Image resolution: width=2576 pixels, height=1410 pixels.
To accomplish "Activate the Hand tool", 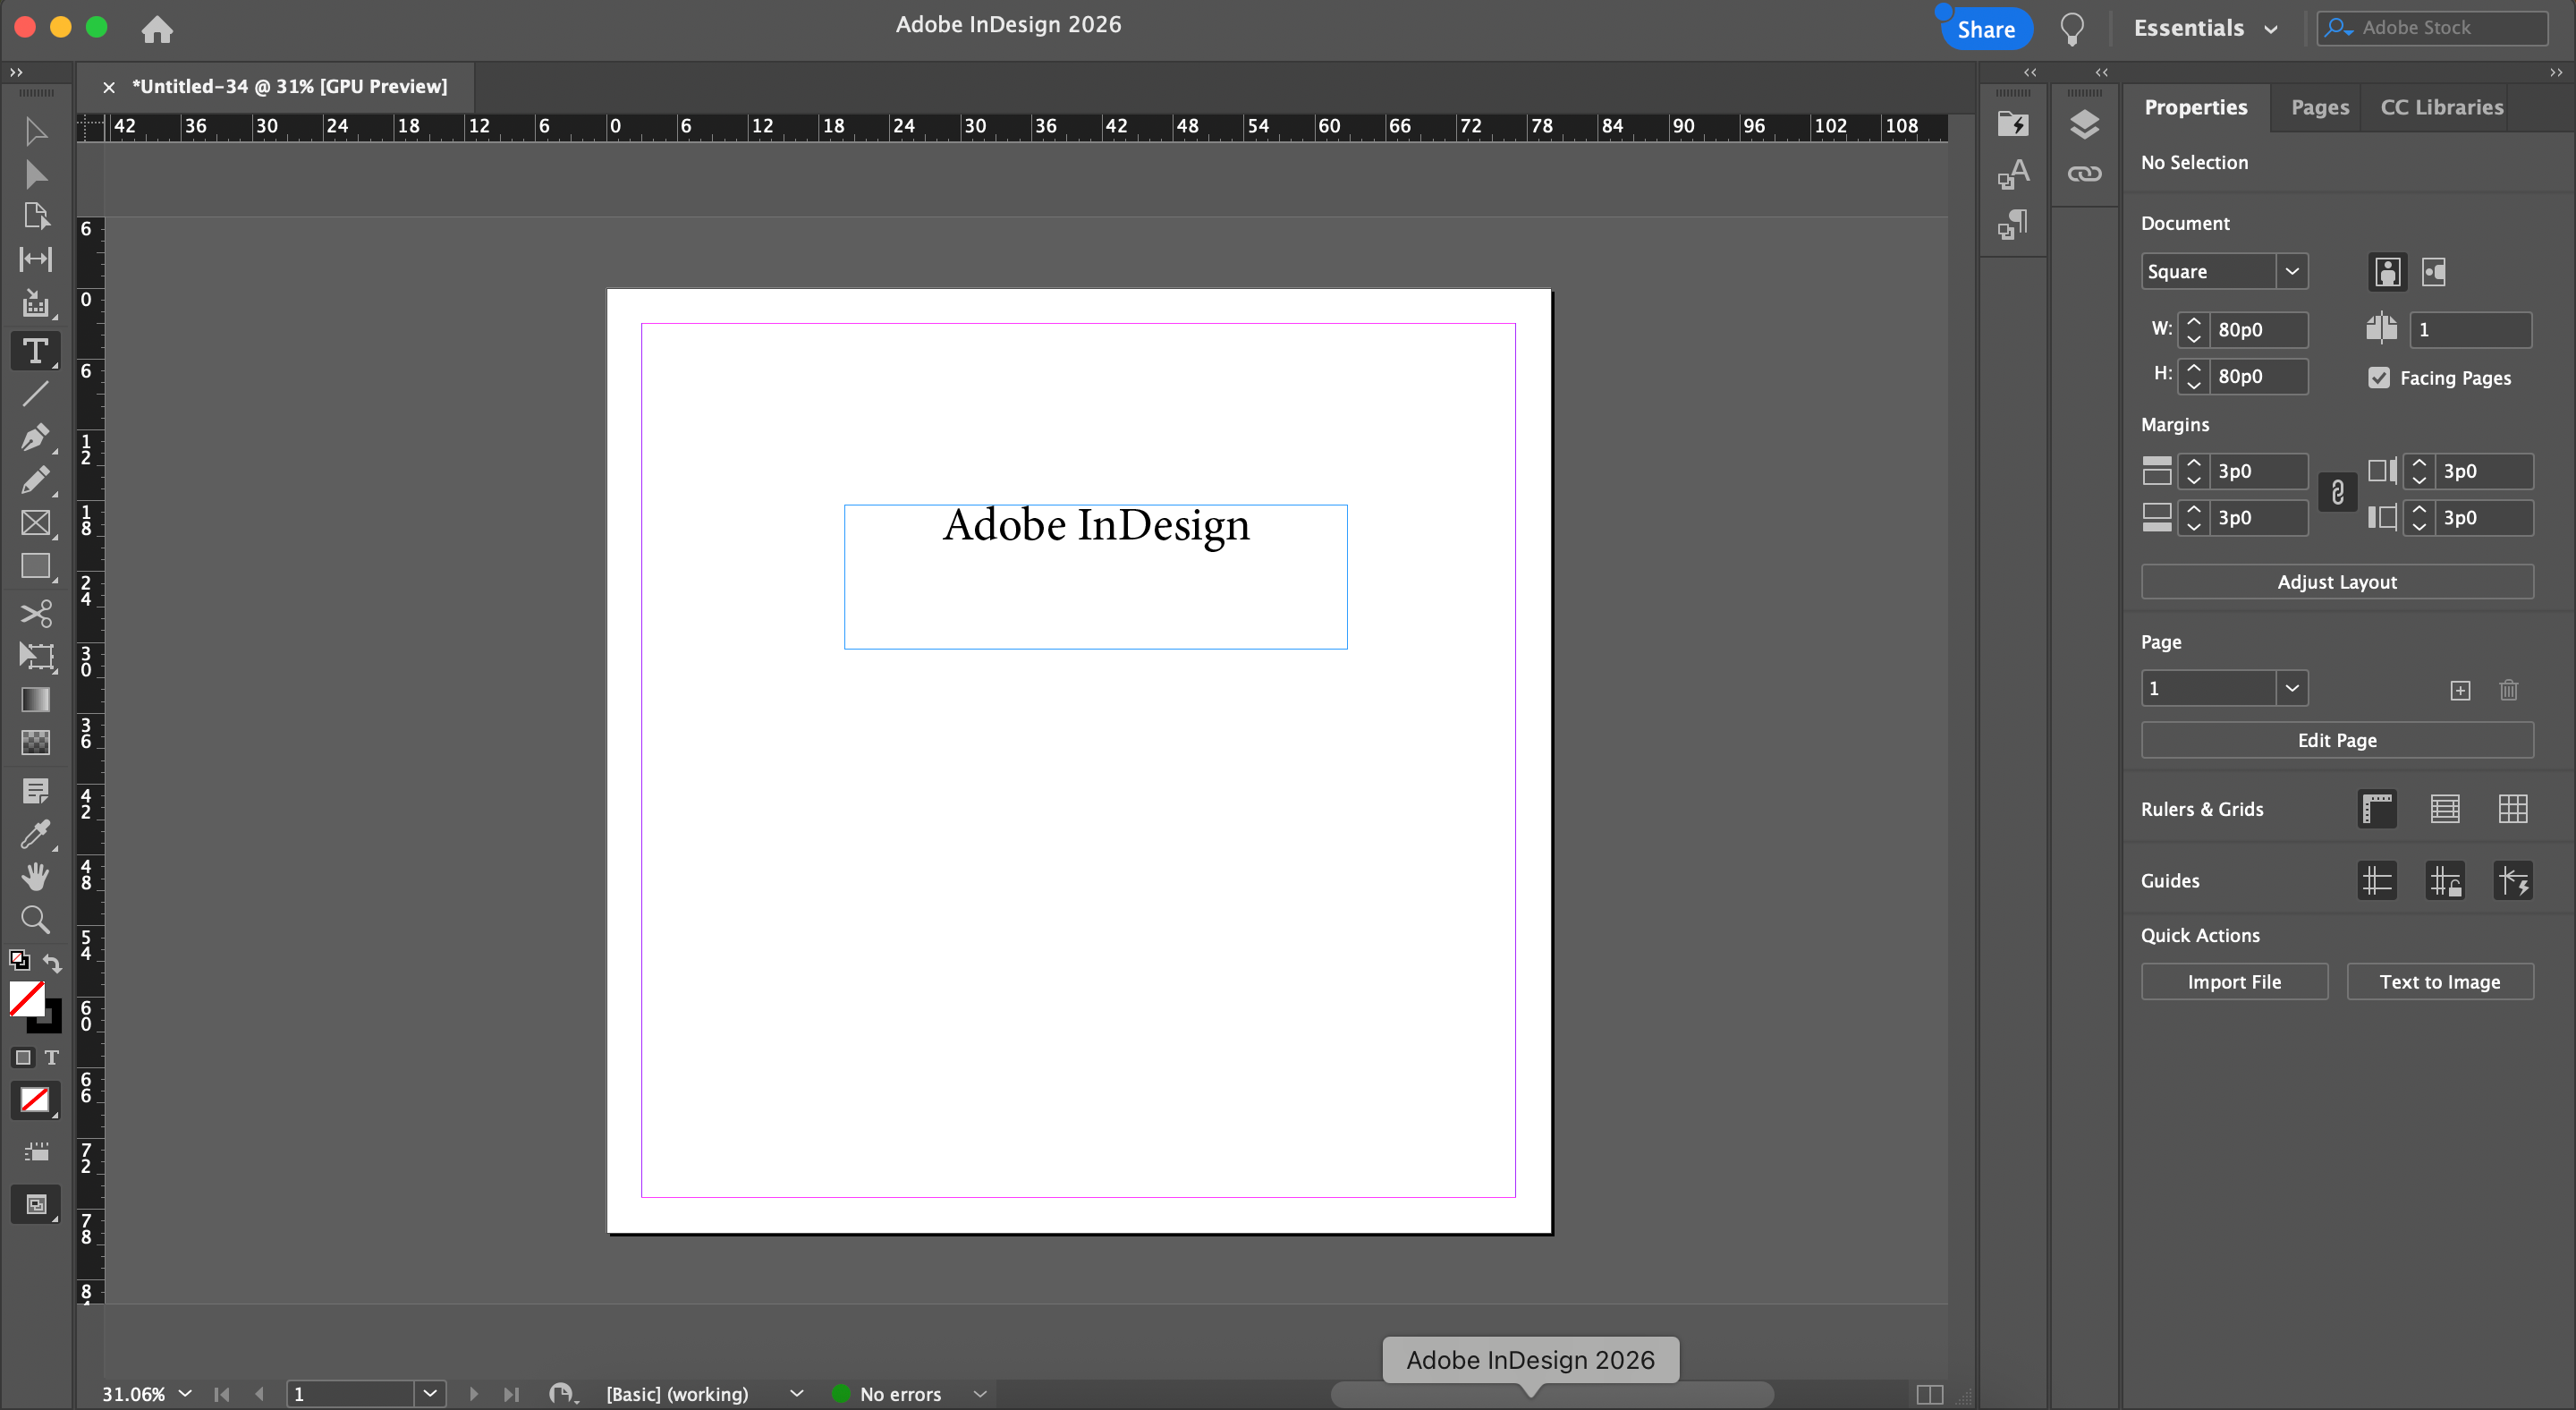I will click(35, 876).
